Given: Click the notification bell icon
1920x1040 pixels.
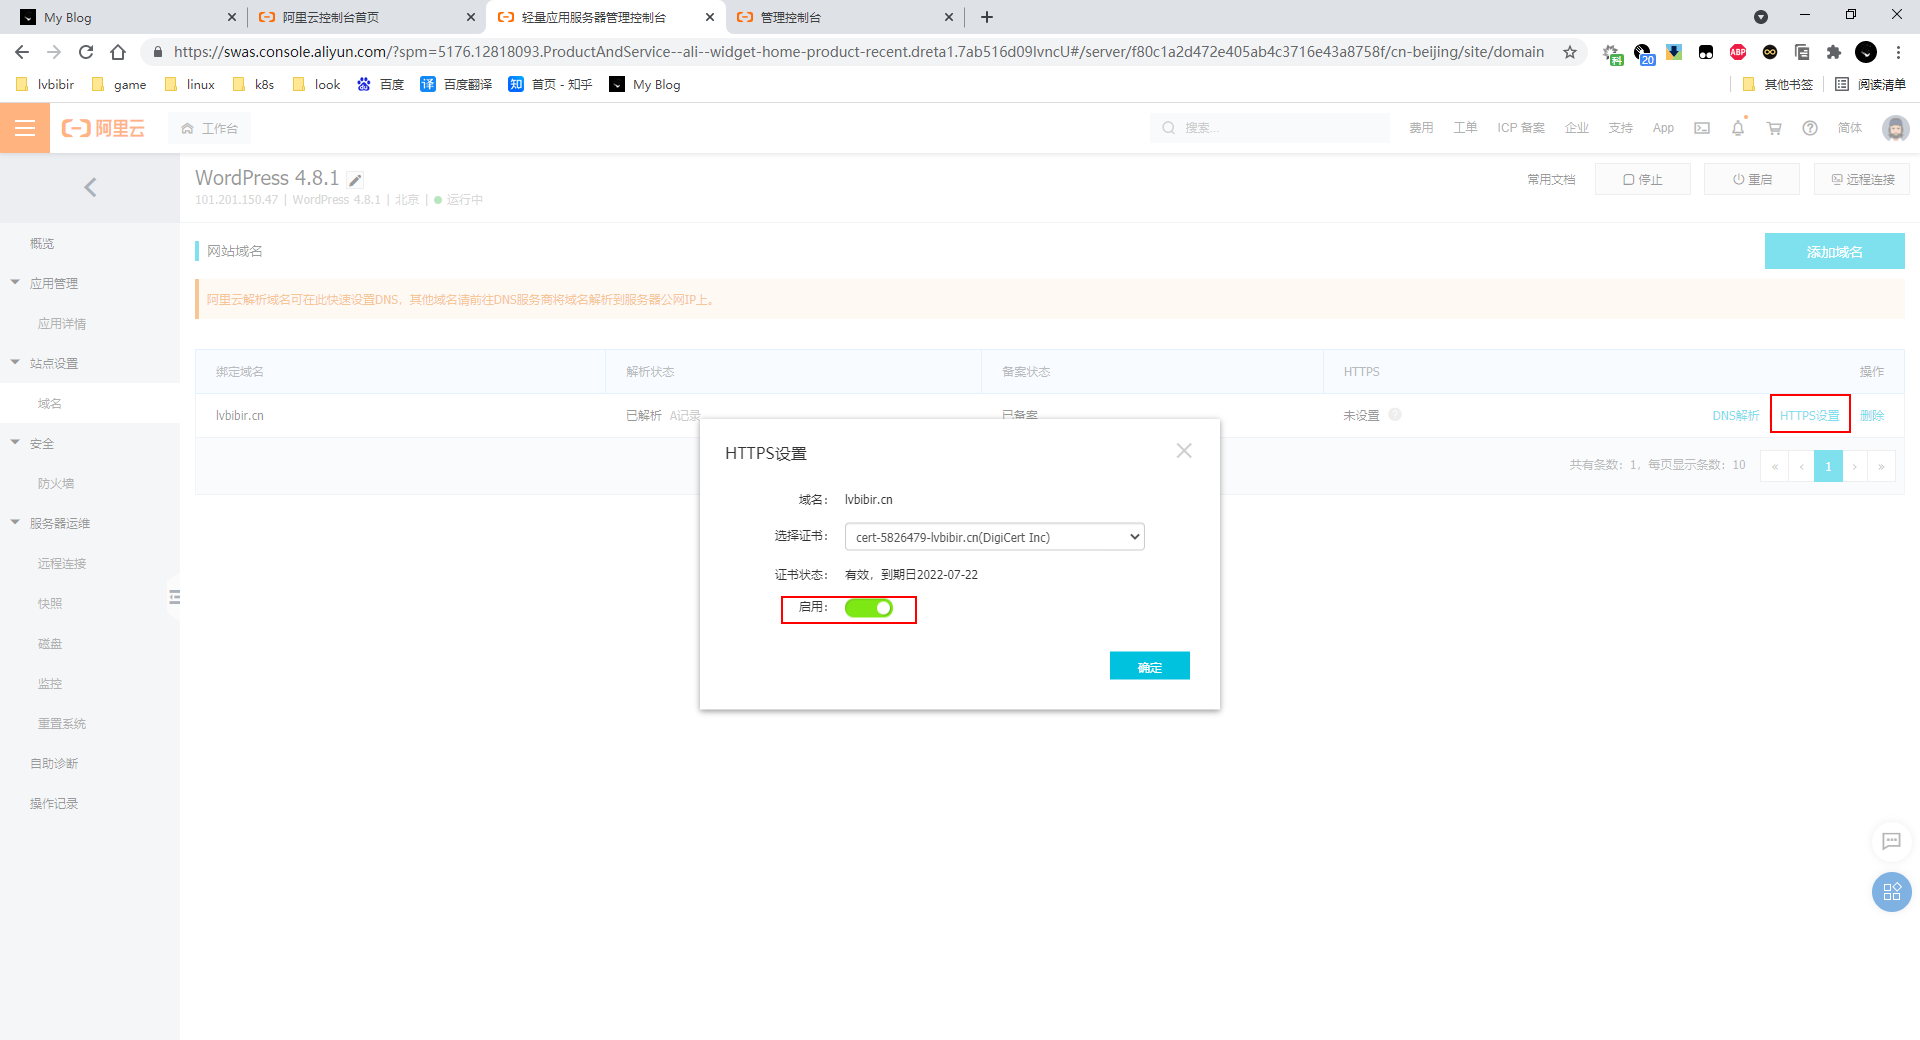Looking at the screenshot, I should [x=1738, y=128].
